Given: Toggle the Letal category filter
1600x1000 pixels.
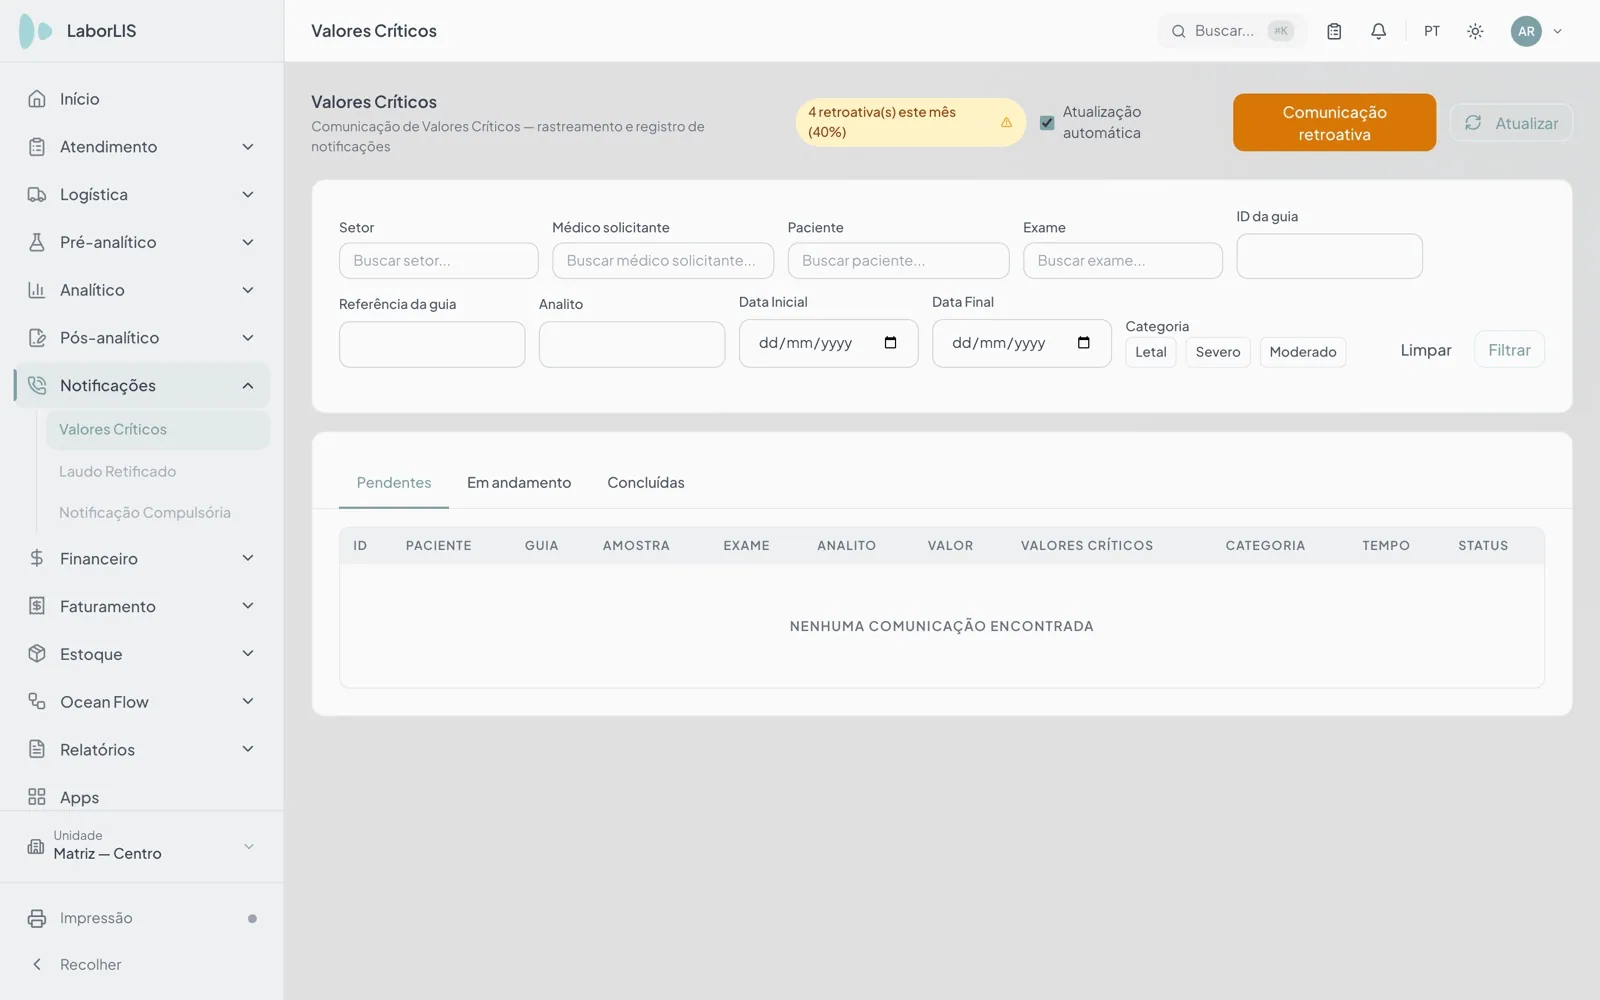Looking at the screenshot, I should click(1151, 352).
